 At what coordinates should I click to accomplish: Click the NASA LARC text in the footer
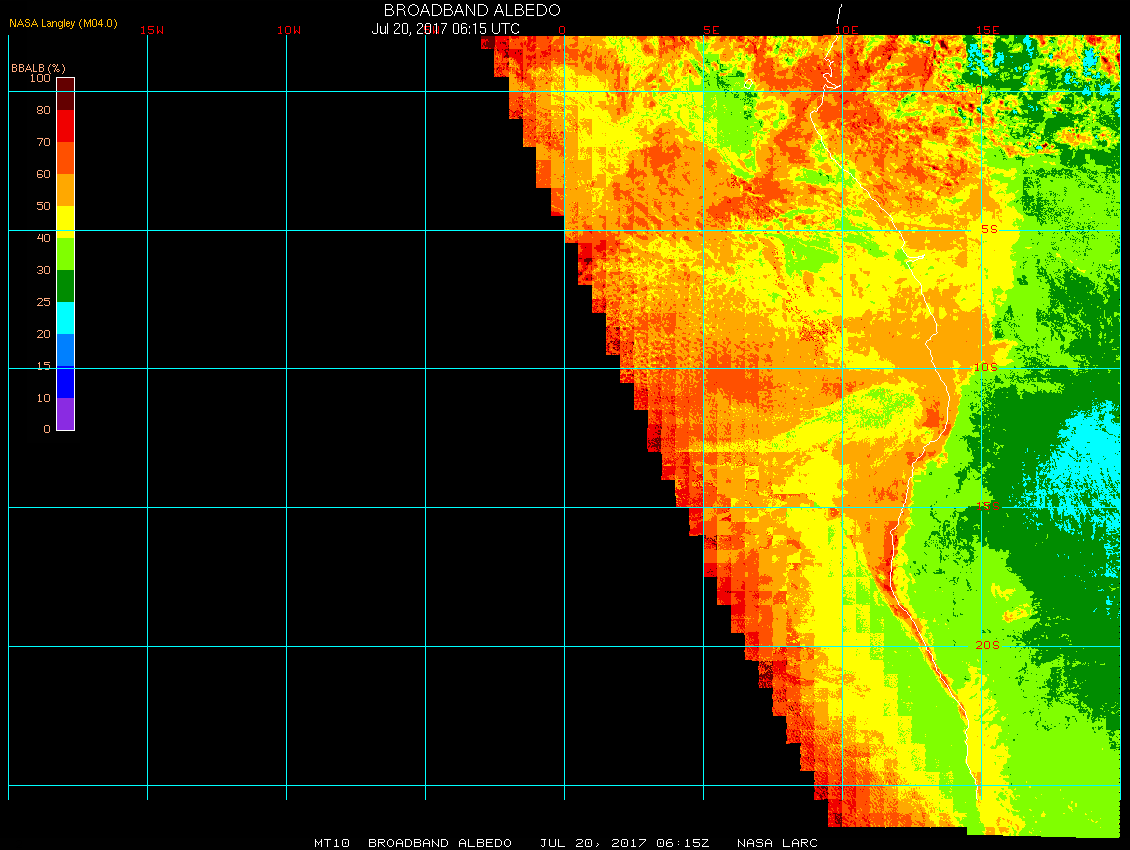(x=777, y=843)
